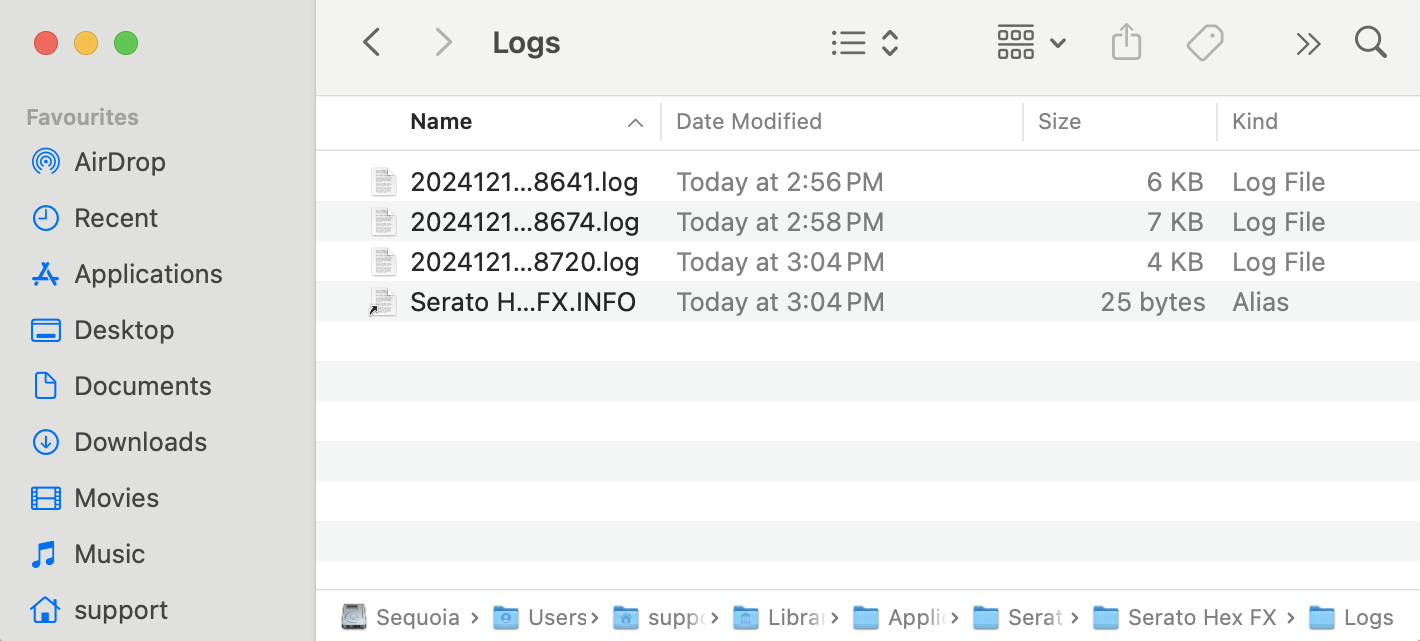Click the Users folder in path bar

pyautogui.click(x=539, y=617)
